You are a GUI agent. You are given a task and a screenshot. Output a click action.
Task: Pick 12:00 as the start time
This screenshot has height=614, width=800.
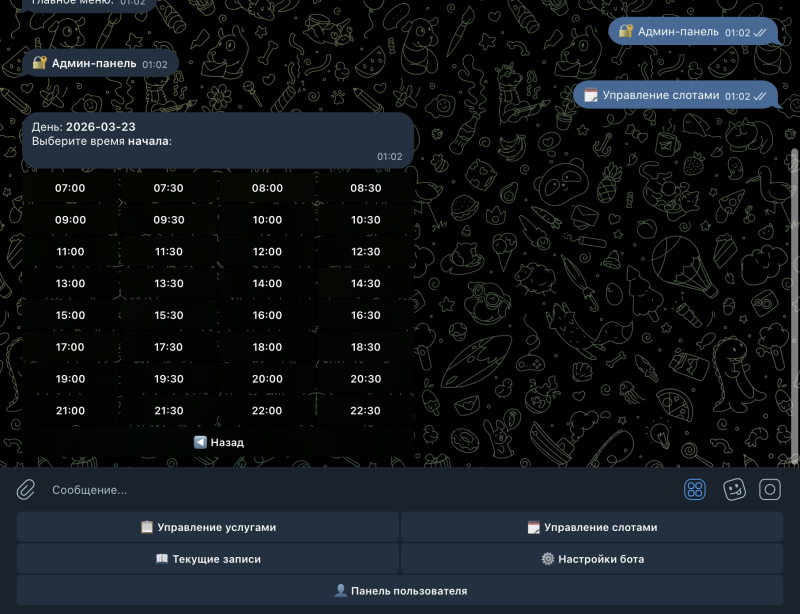[x=267, y=252]
